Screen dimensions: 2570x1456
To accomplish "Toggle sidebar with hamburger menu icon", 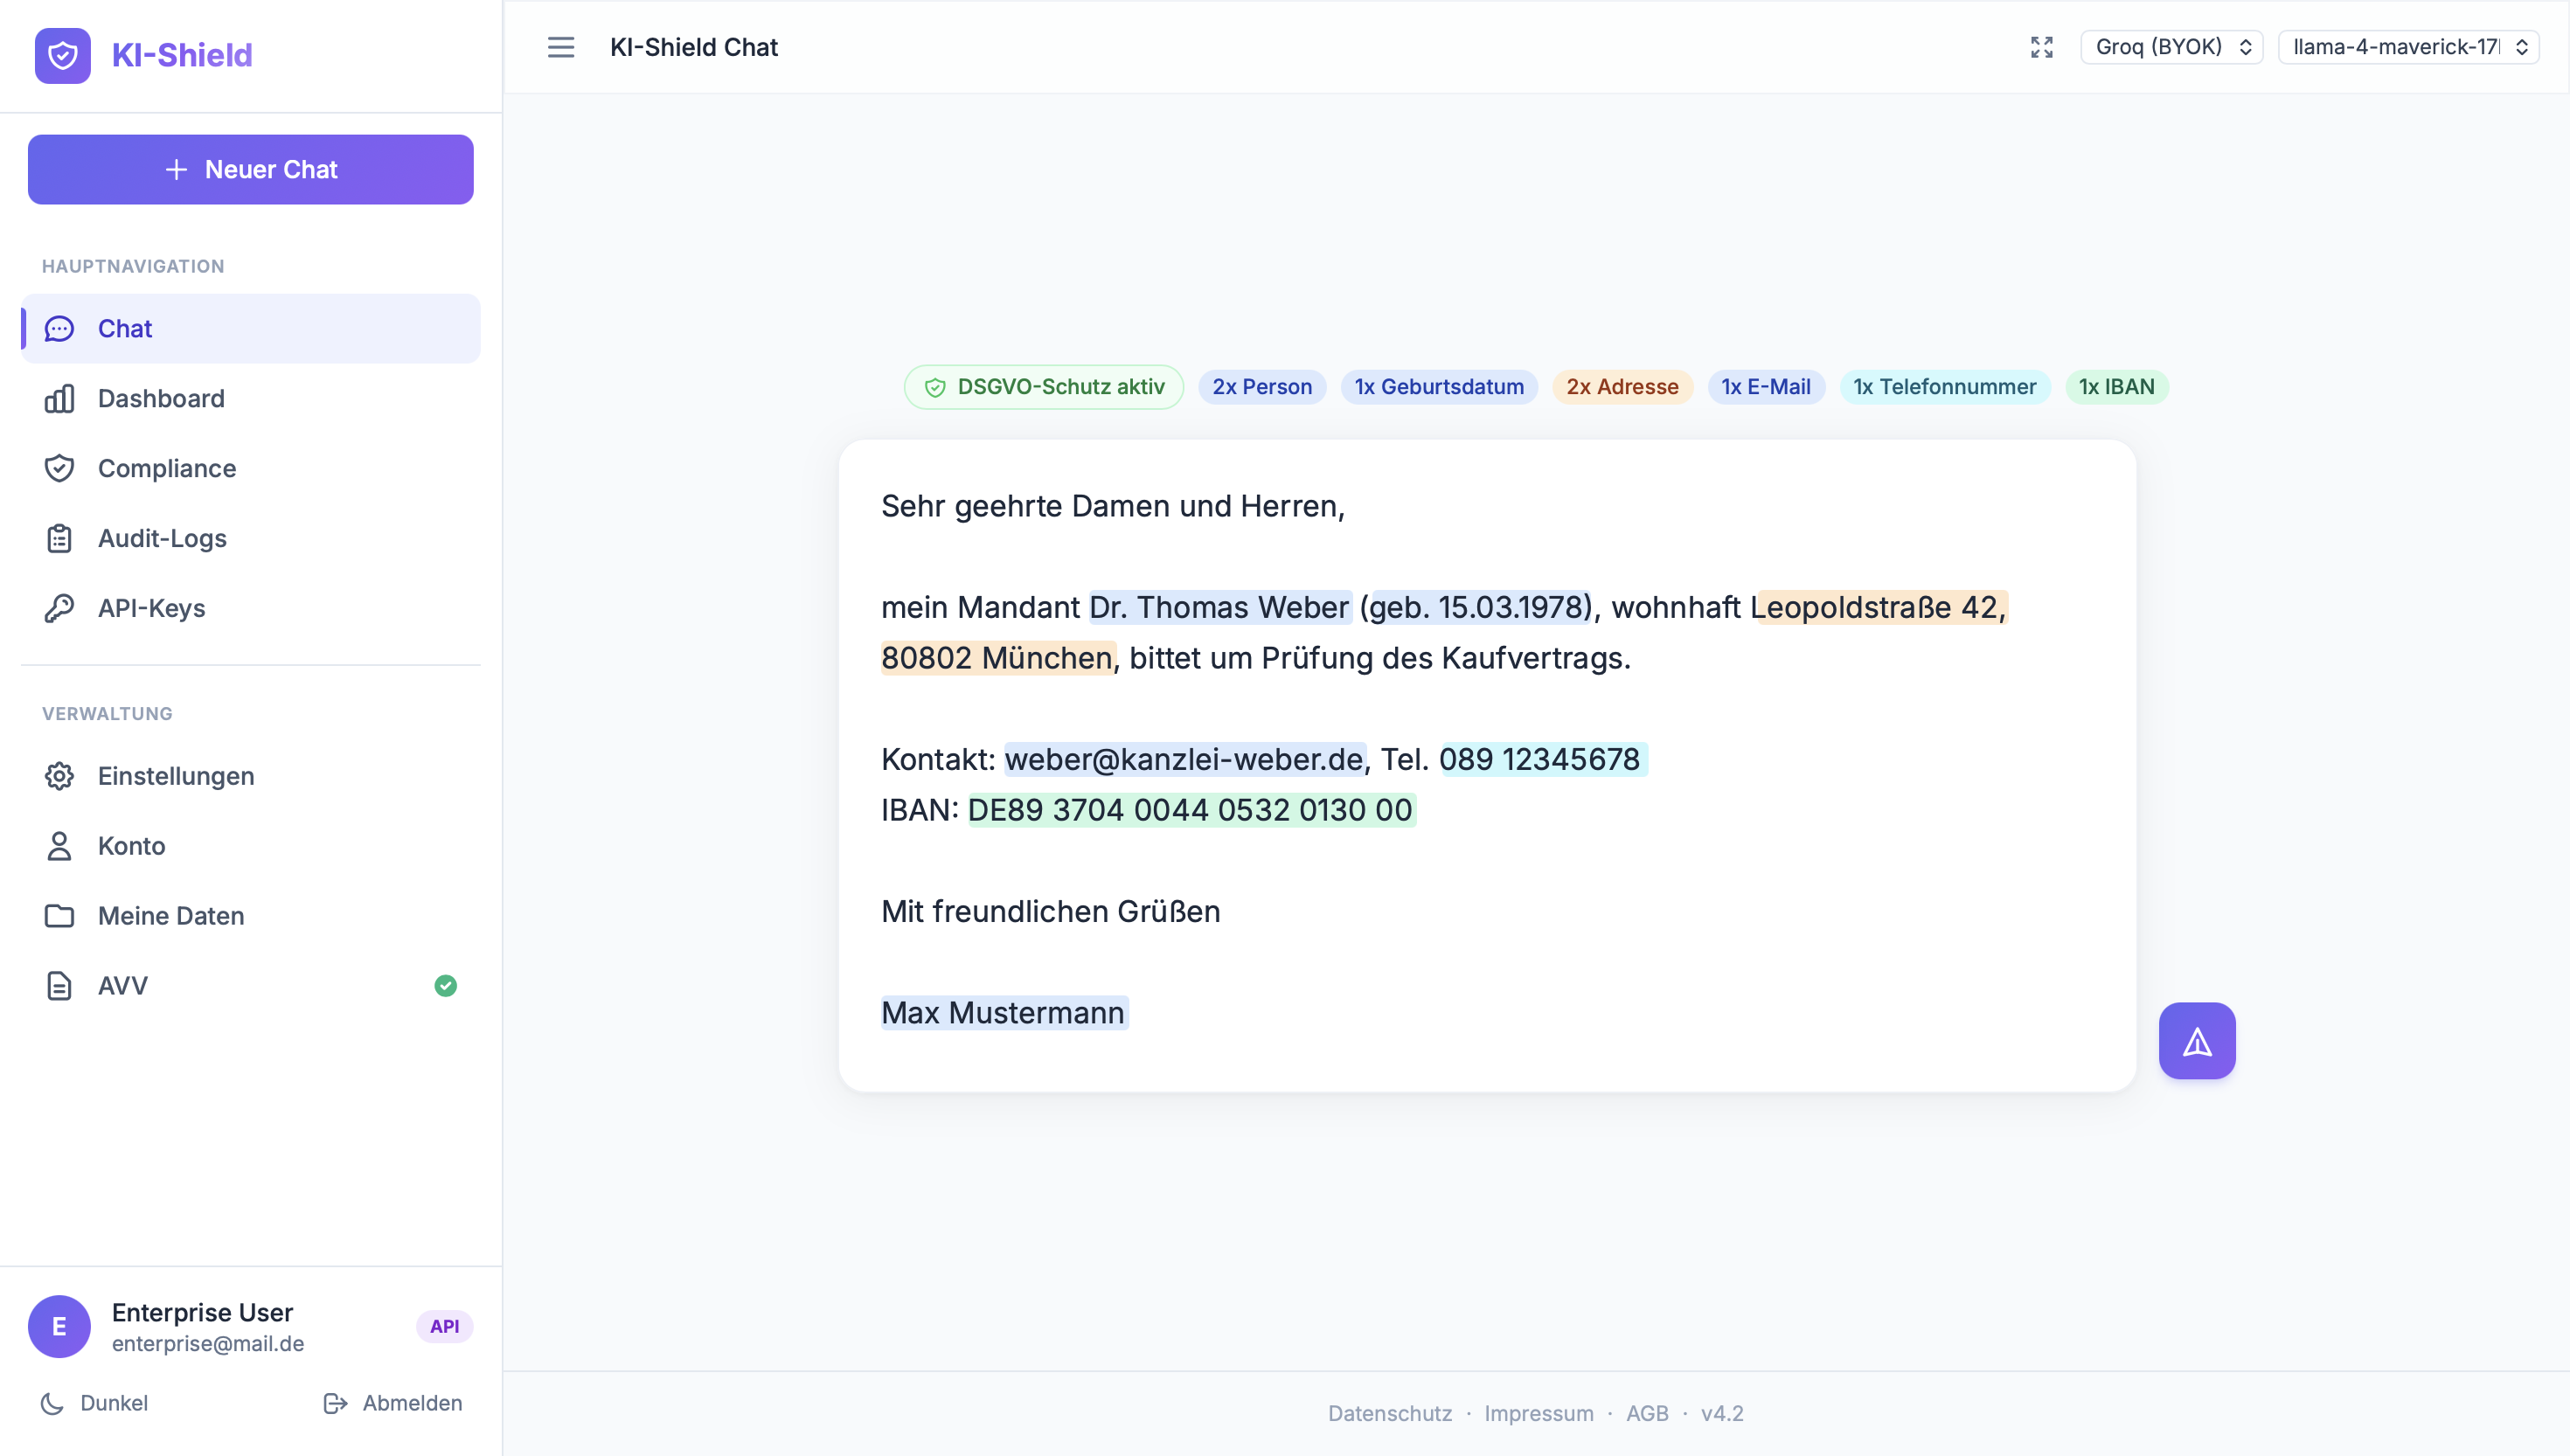I will [561, 47].
